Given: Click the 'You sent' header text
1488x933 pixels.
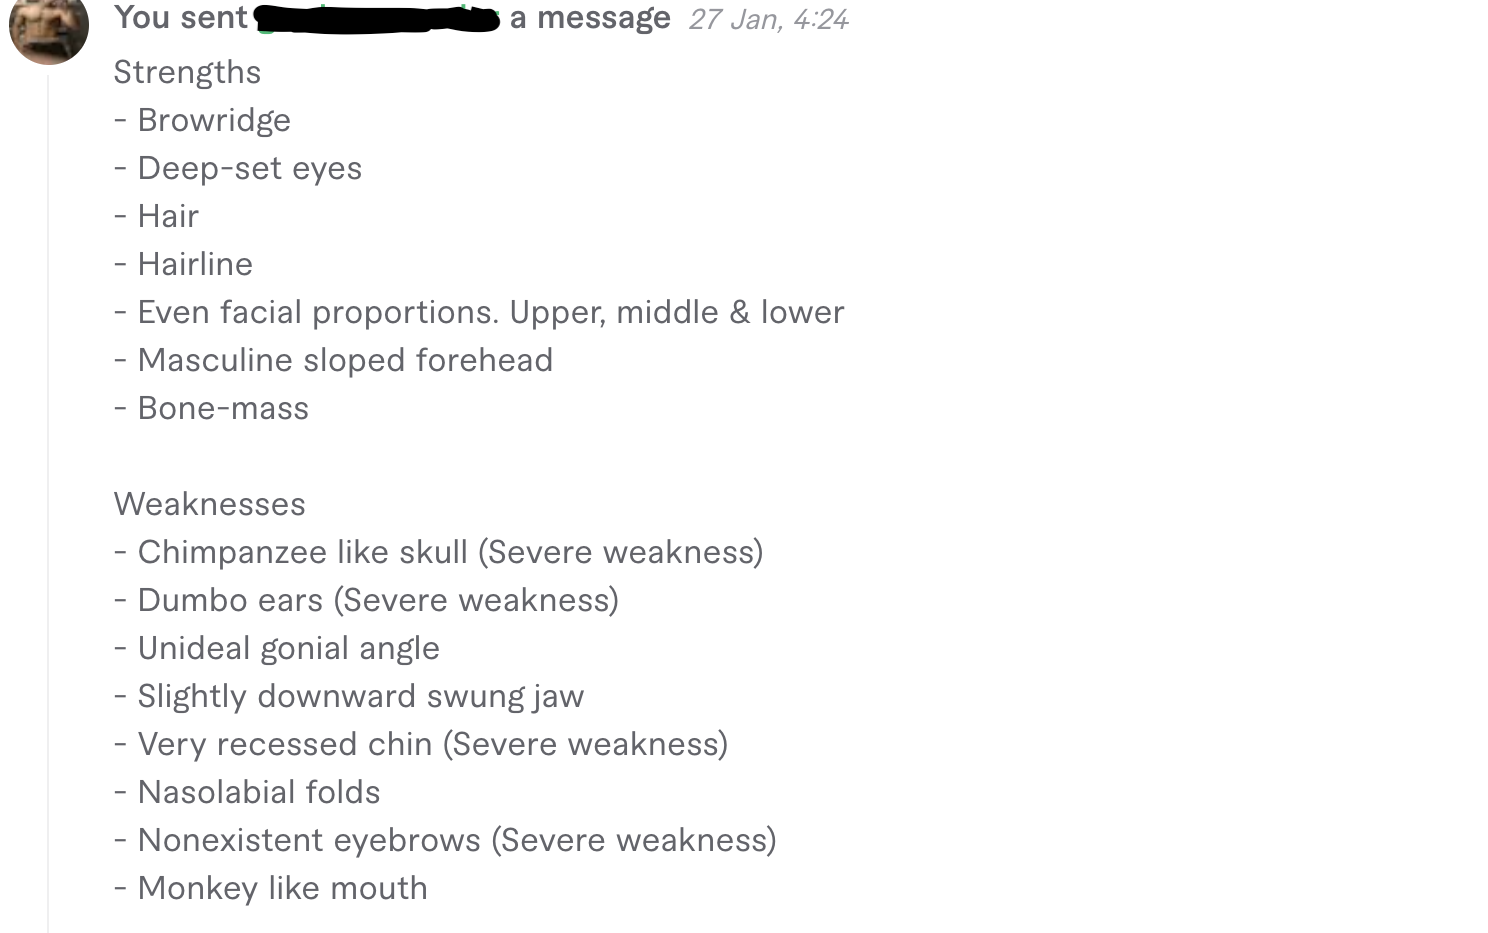Looking at the screenshot, I should pos(181,17).
